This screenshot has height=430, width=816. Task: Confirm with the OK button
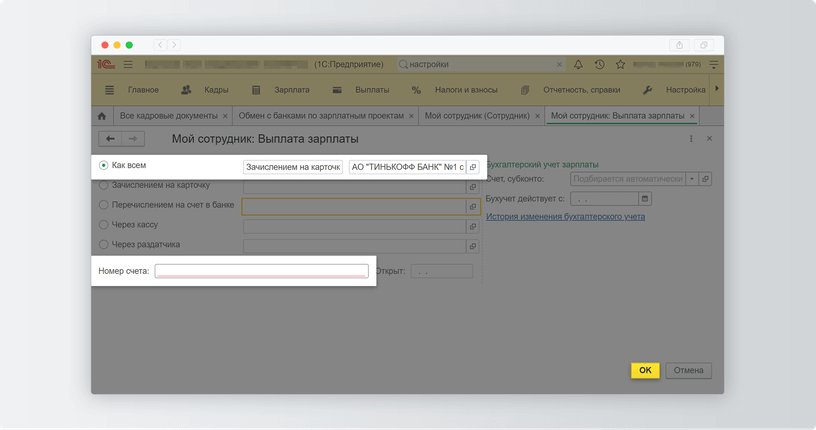pos(645,370)
